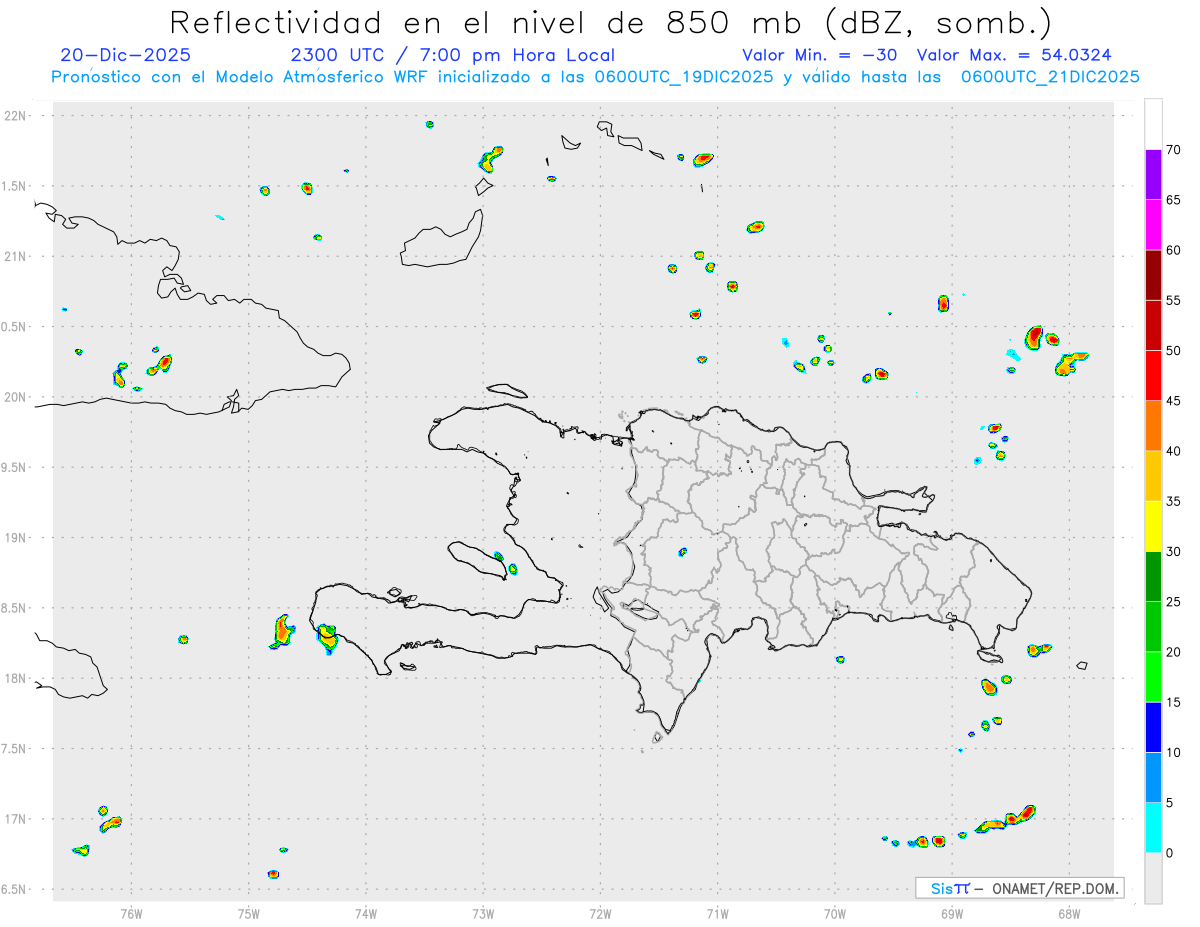
Task: Select the gray below-zero legend swatch
Action: [x=1153, y=878]
